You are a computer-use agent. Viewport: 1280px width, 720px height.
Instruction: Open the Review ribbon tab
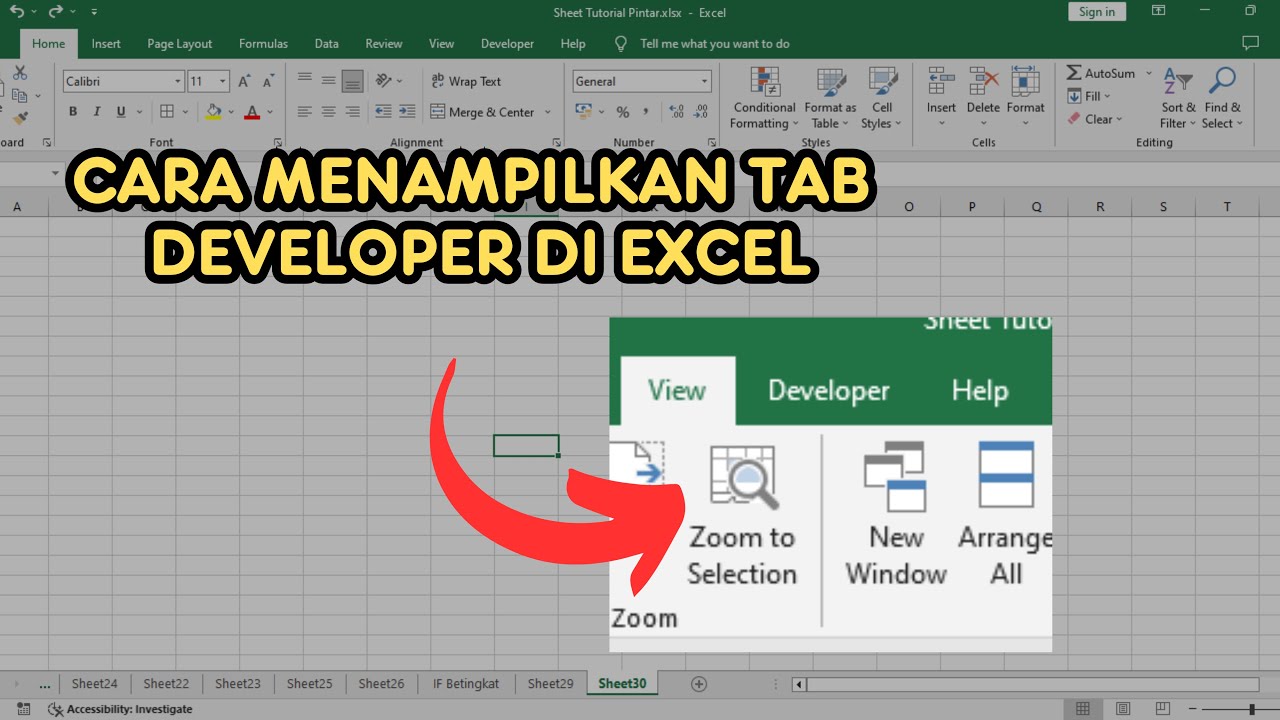coord(384,44)
